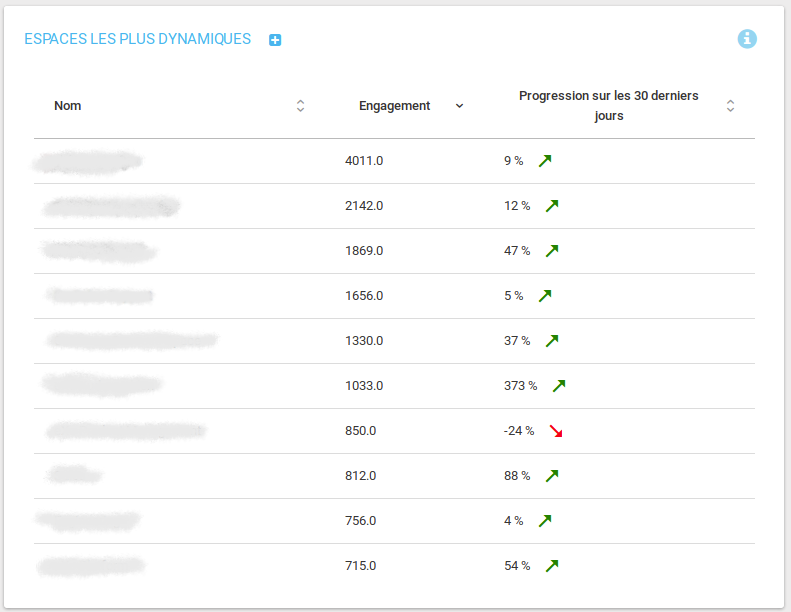Click the blue plus icon beside the title
The width and height of the screenshot is (791, 612).
[275, 40]
